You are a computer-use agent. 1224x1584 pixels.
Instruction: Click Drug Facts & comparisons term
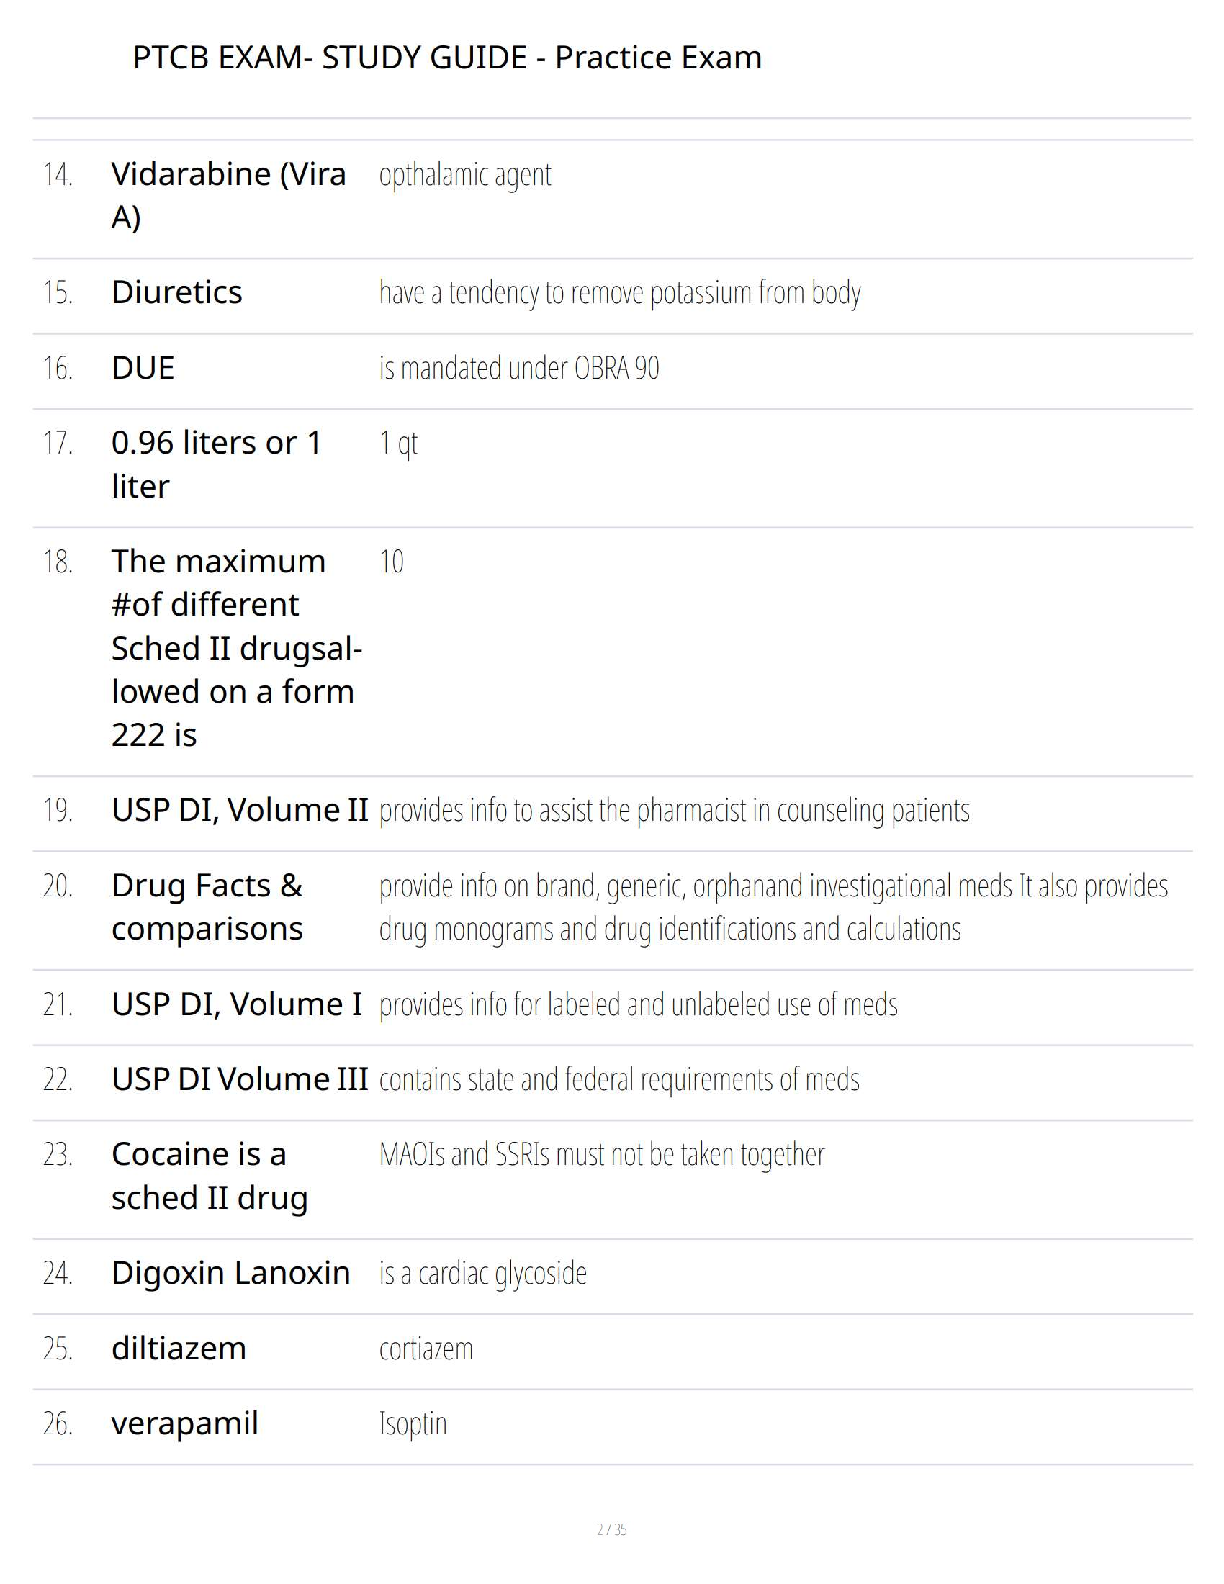point(207,907)
